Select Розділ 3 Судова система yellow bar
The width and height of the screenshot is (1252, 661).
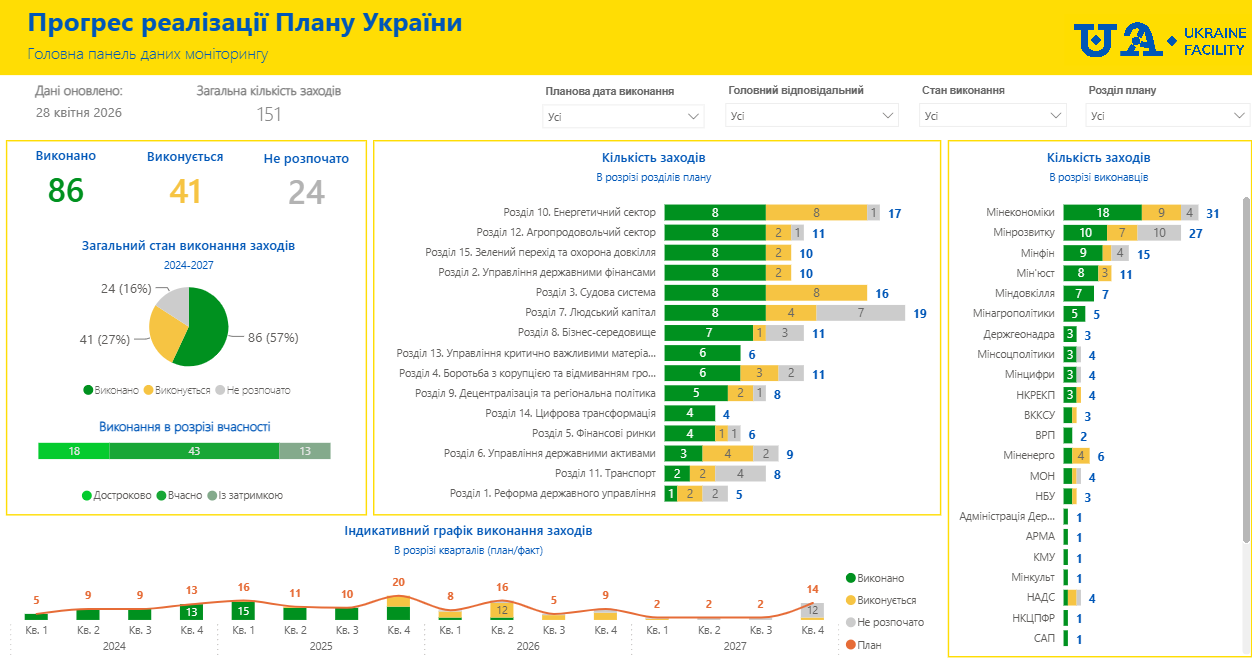816,293
